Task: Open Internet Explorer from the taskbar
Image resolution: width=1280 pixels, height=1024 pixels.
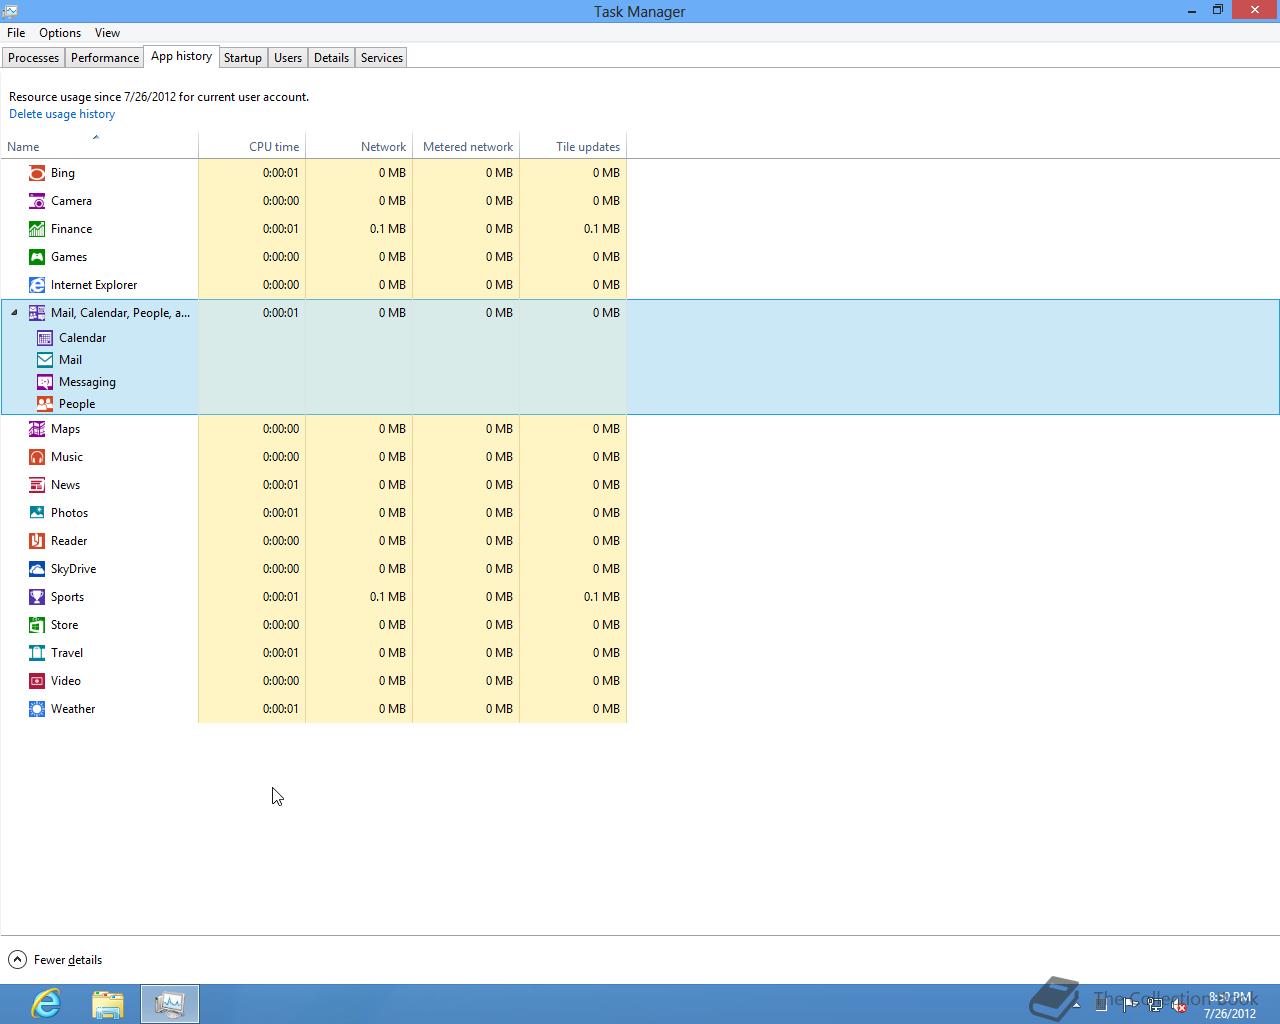Action: coord(46,1004)
